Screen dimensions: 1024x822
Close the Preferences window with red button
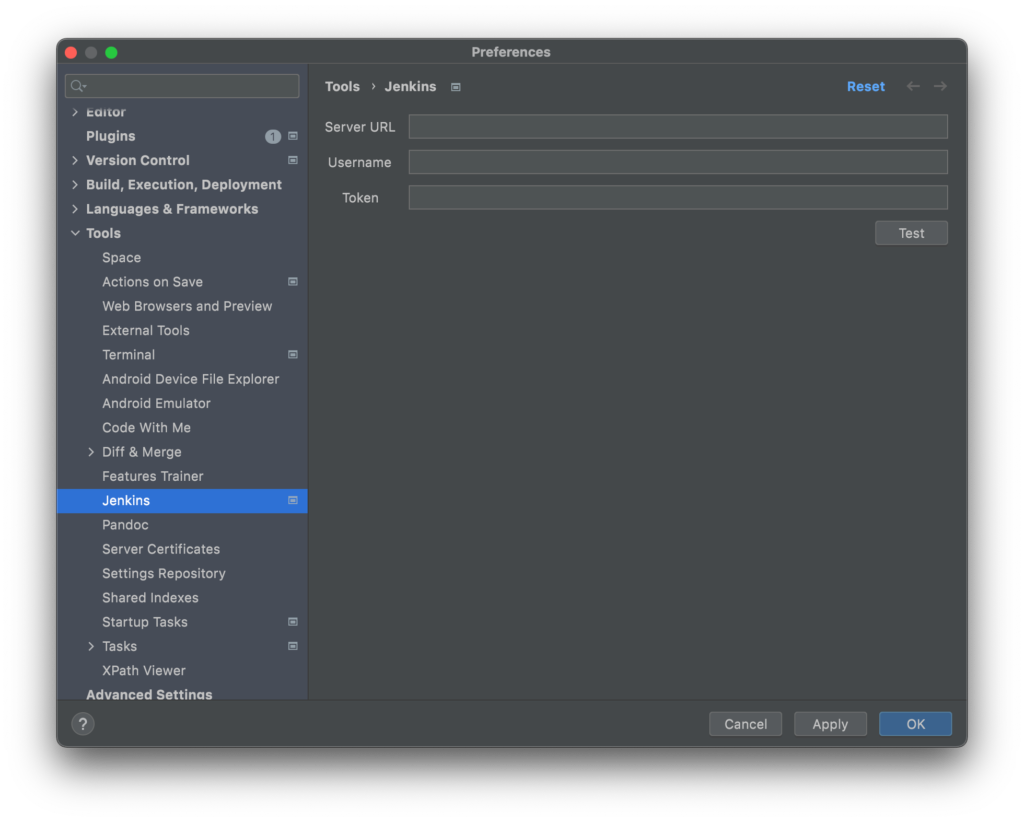pos(71,52)
